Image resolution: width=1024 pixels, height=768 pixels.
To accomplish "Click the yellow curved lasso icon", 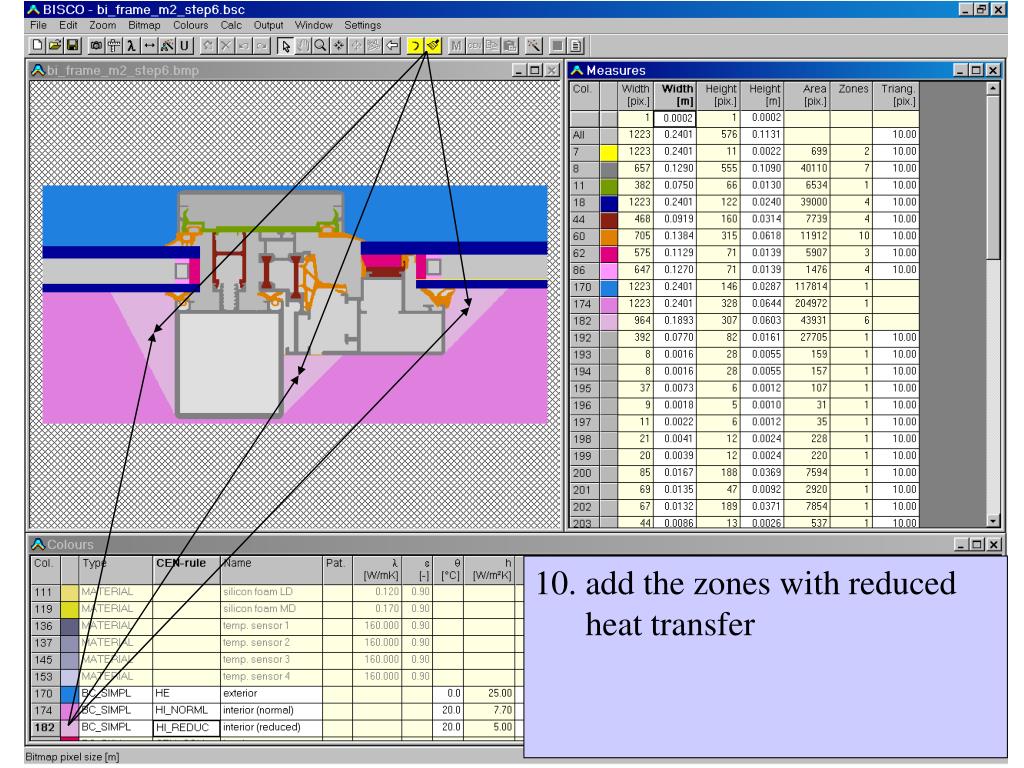I will click(415, 46).
